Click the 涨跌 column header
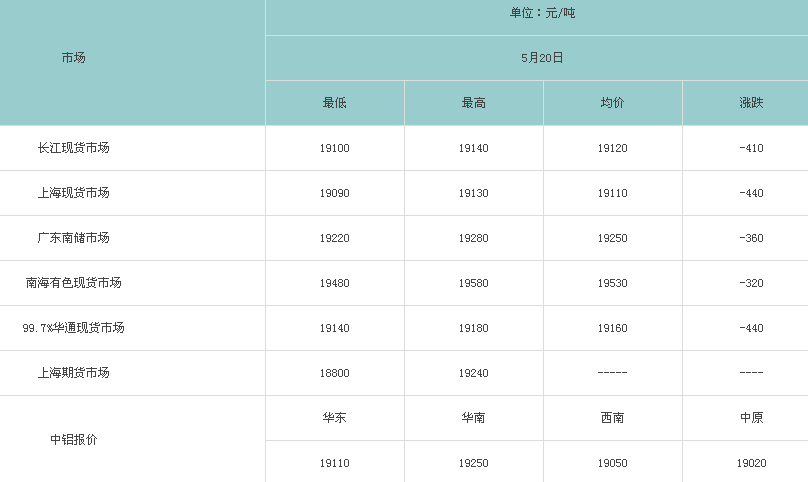808x482 pixels. [751, 103]
